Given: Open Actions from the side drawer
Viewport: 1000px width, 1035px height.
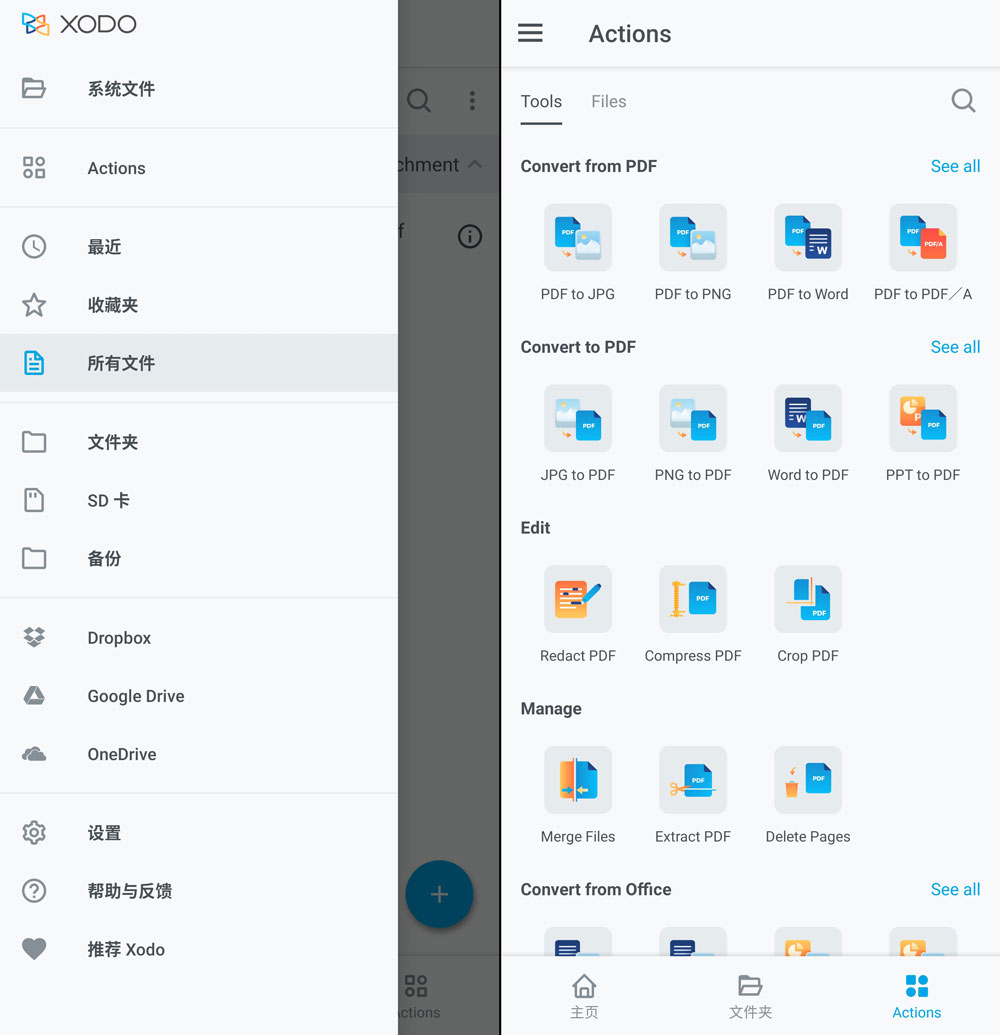Looking at the screenshot, I should tap(199, 168).
